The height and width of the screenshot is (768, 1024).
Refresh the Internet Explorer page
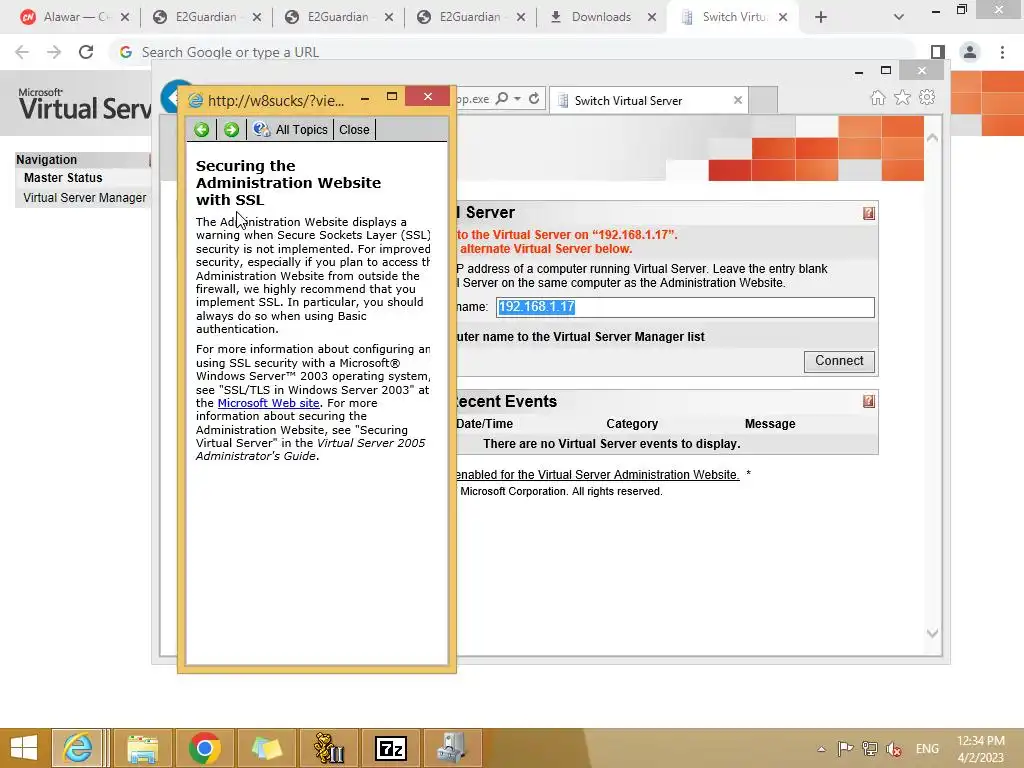point(534,99)
